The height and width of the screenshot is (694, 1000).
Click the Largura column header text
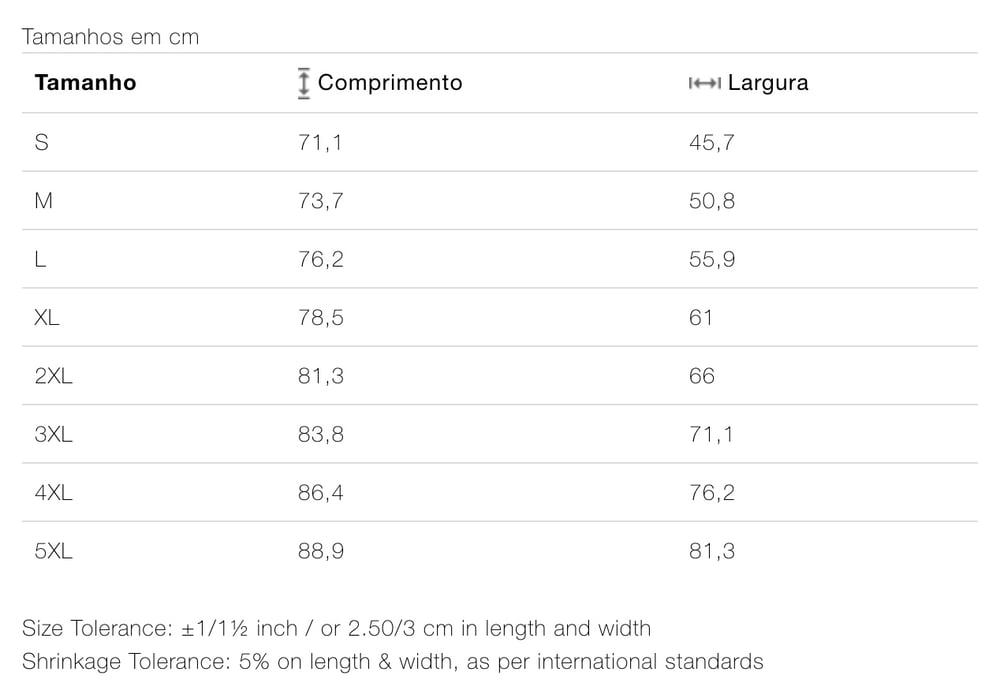coord(768,83)
